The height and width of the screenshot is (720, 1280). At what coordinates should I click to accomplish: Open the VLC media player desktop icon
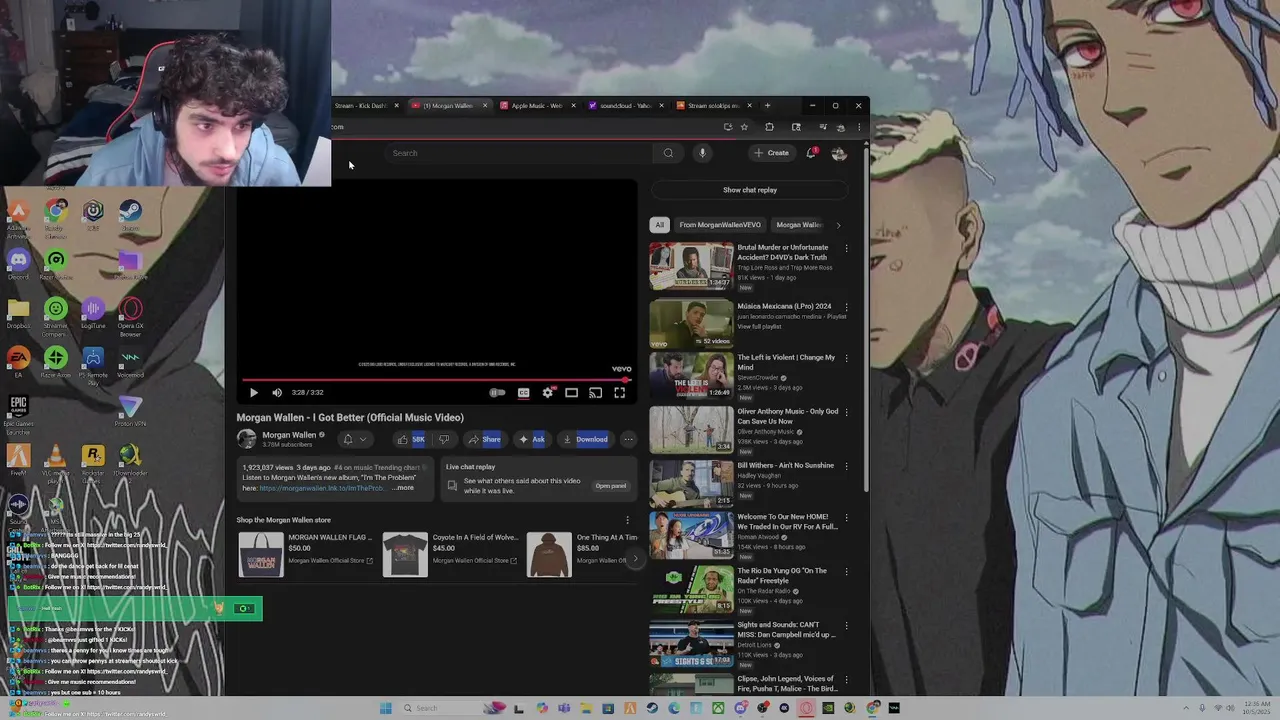[56, 463]
